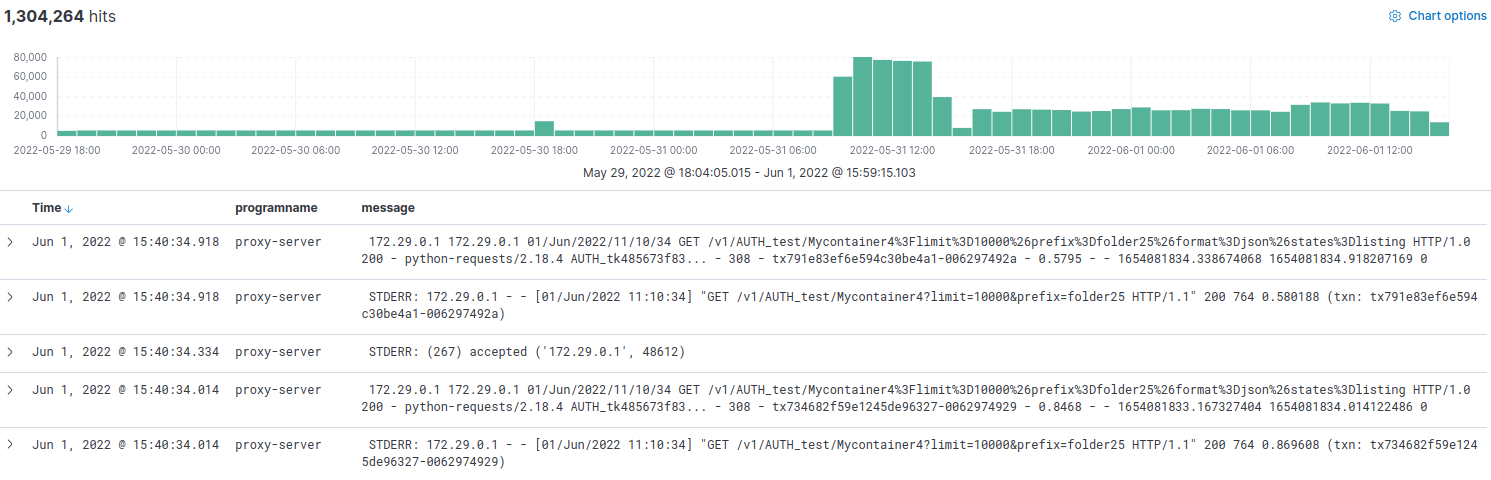1491x480 pixels.
Task: Expand the STDERR row with duration 0.580188
Action: (10, 297)
